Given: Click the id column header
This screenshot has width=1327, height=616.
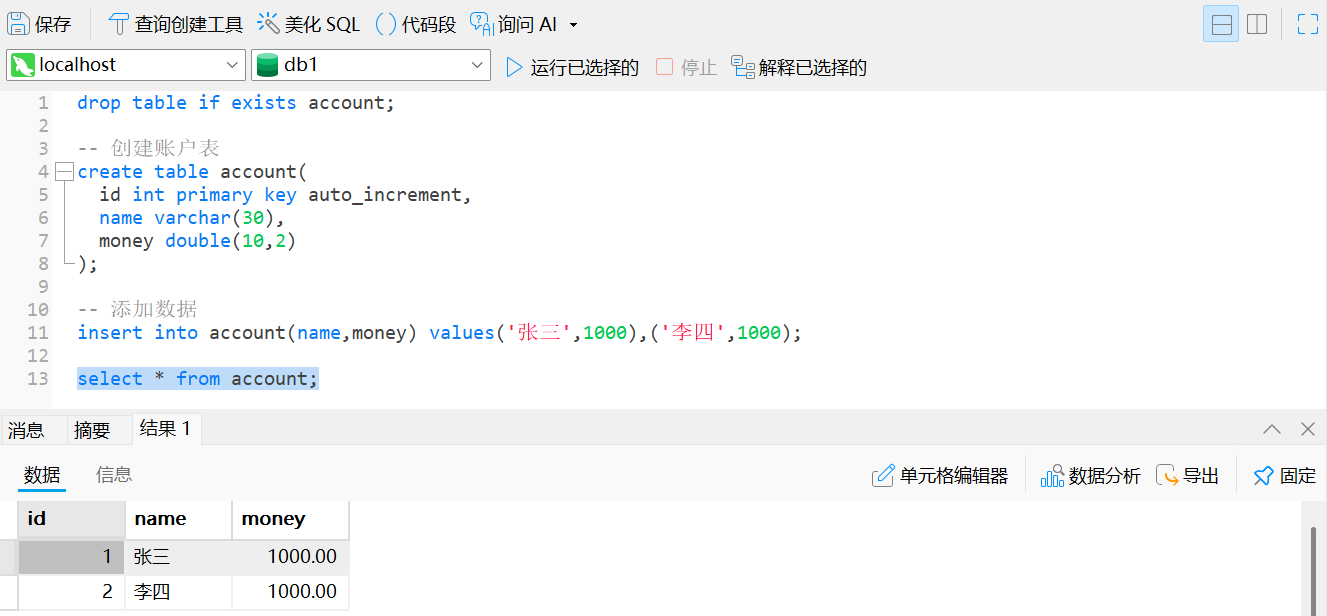Looking at the screenshot, I should [71, 519].
